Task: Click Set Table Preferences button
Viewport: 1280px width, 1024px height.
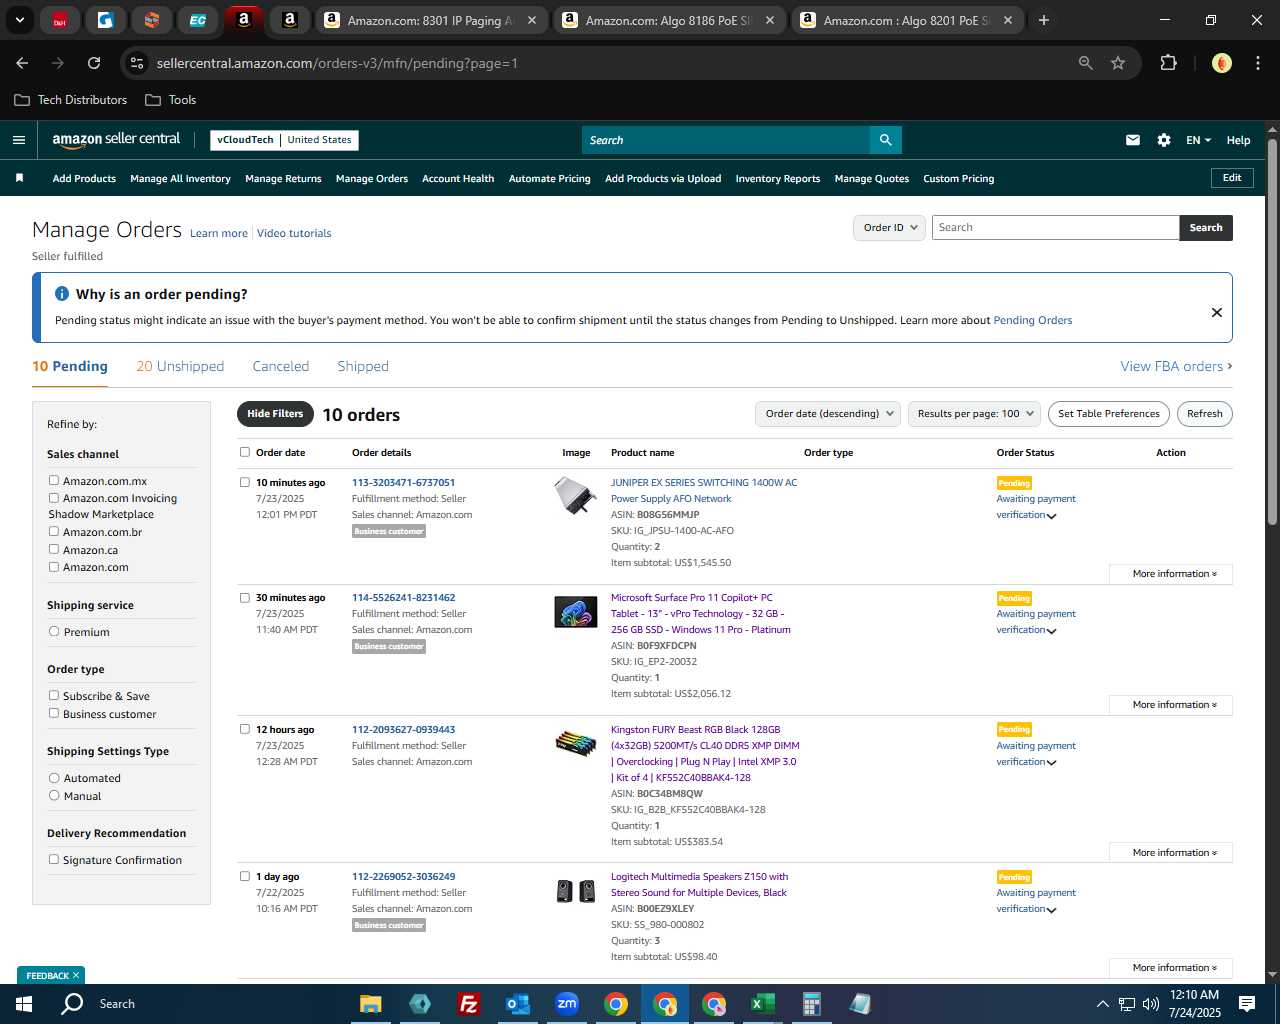Action: pos(1108,414)
